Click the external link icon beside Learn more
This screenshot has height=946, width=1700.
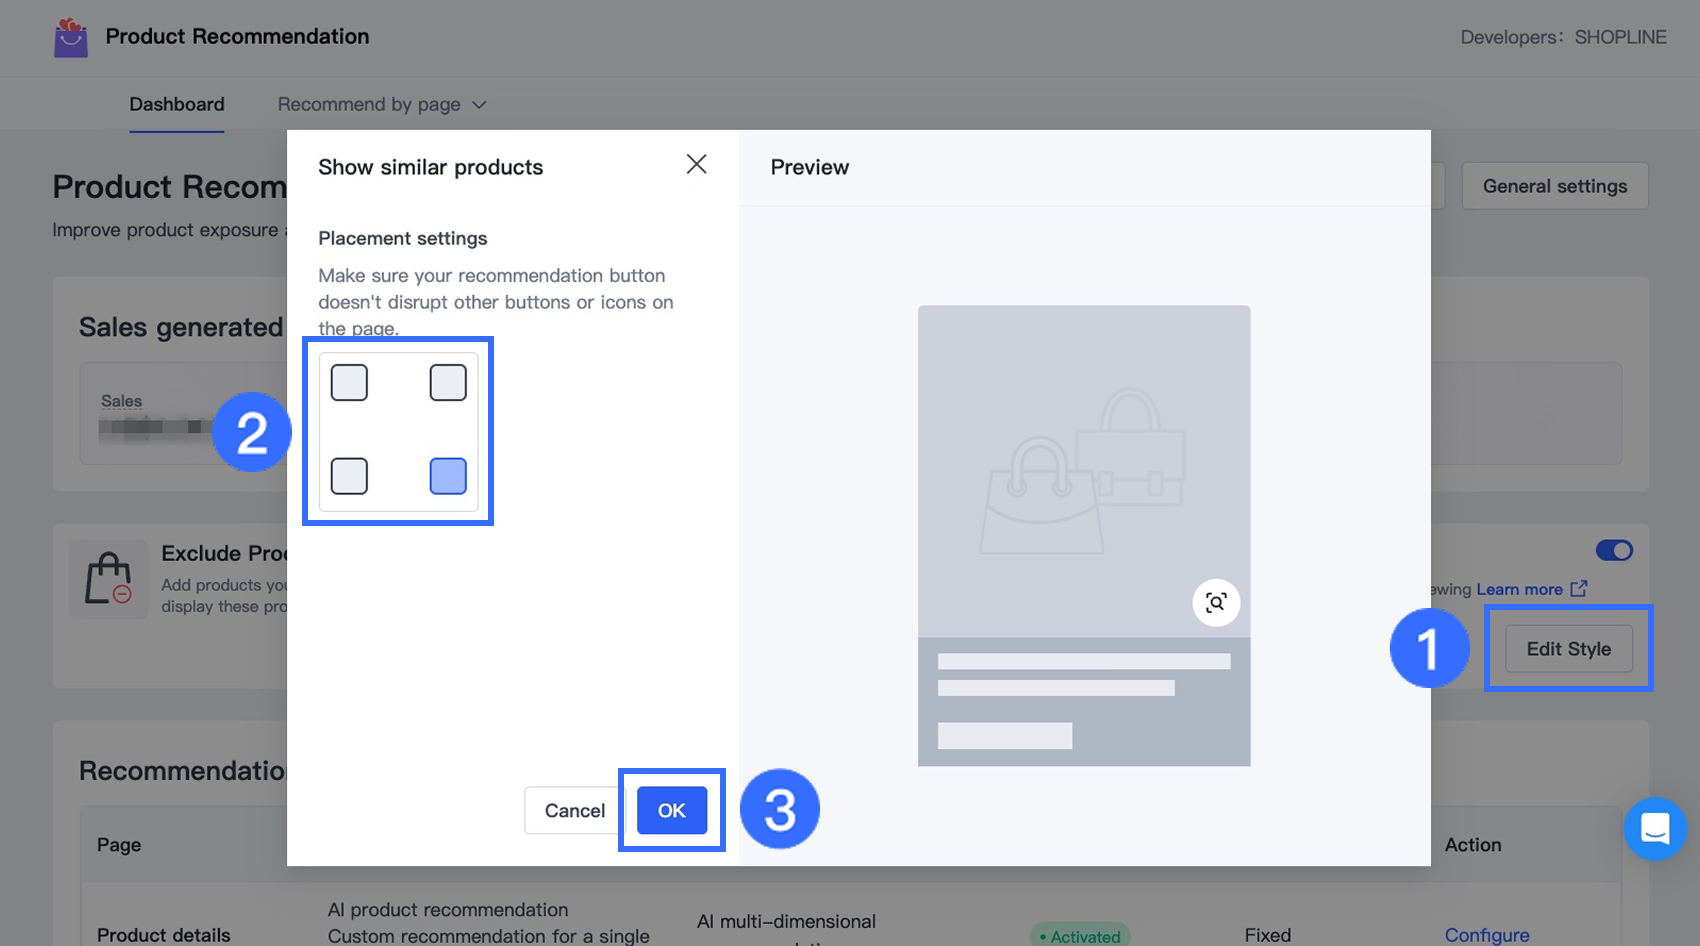tap(1579, 589)
